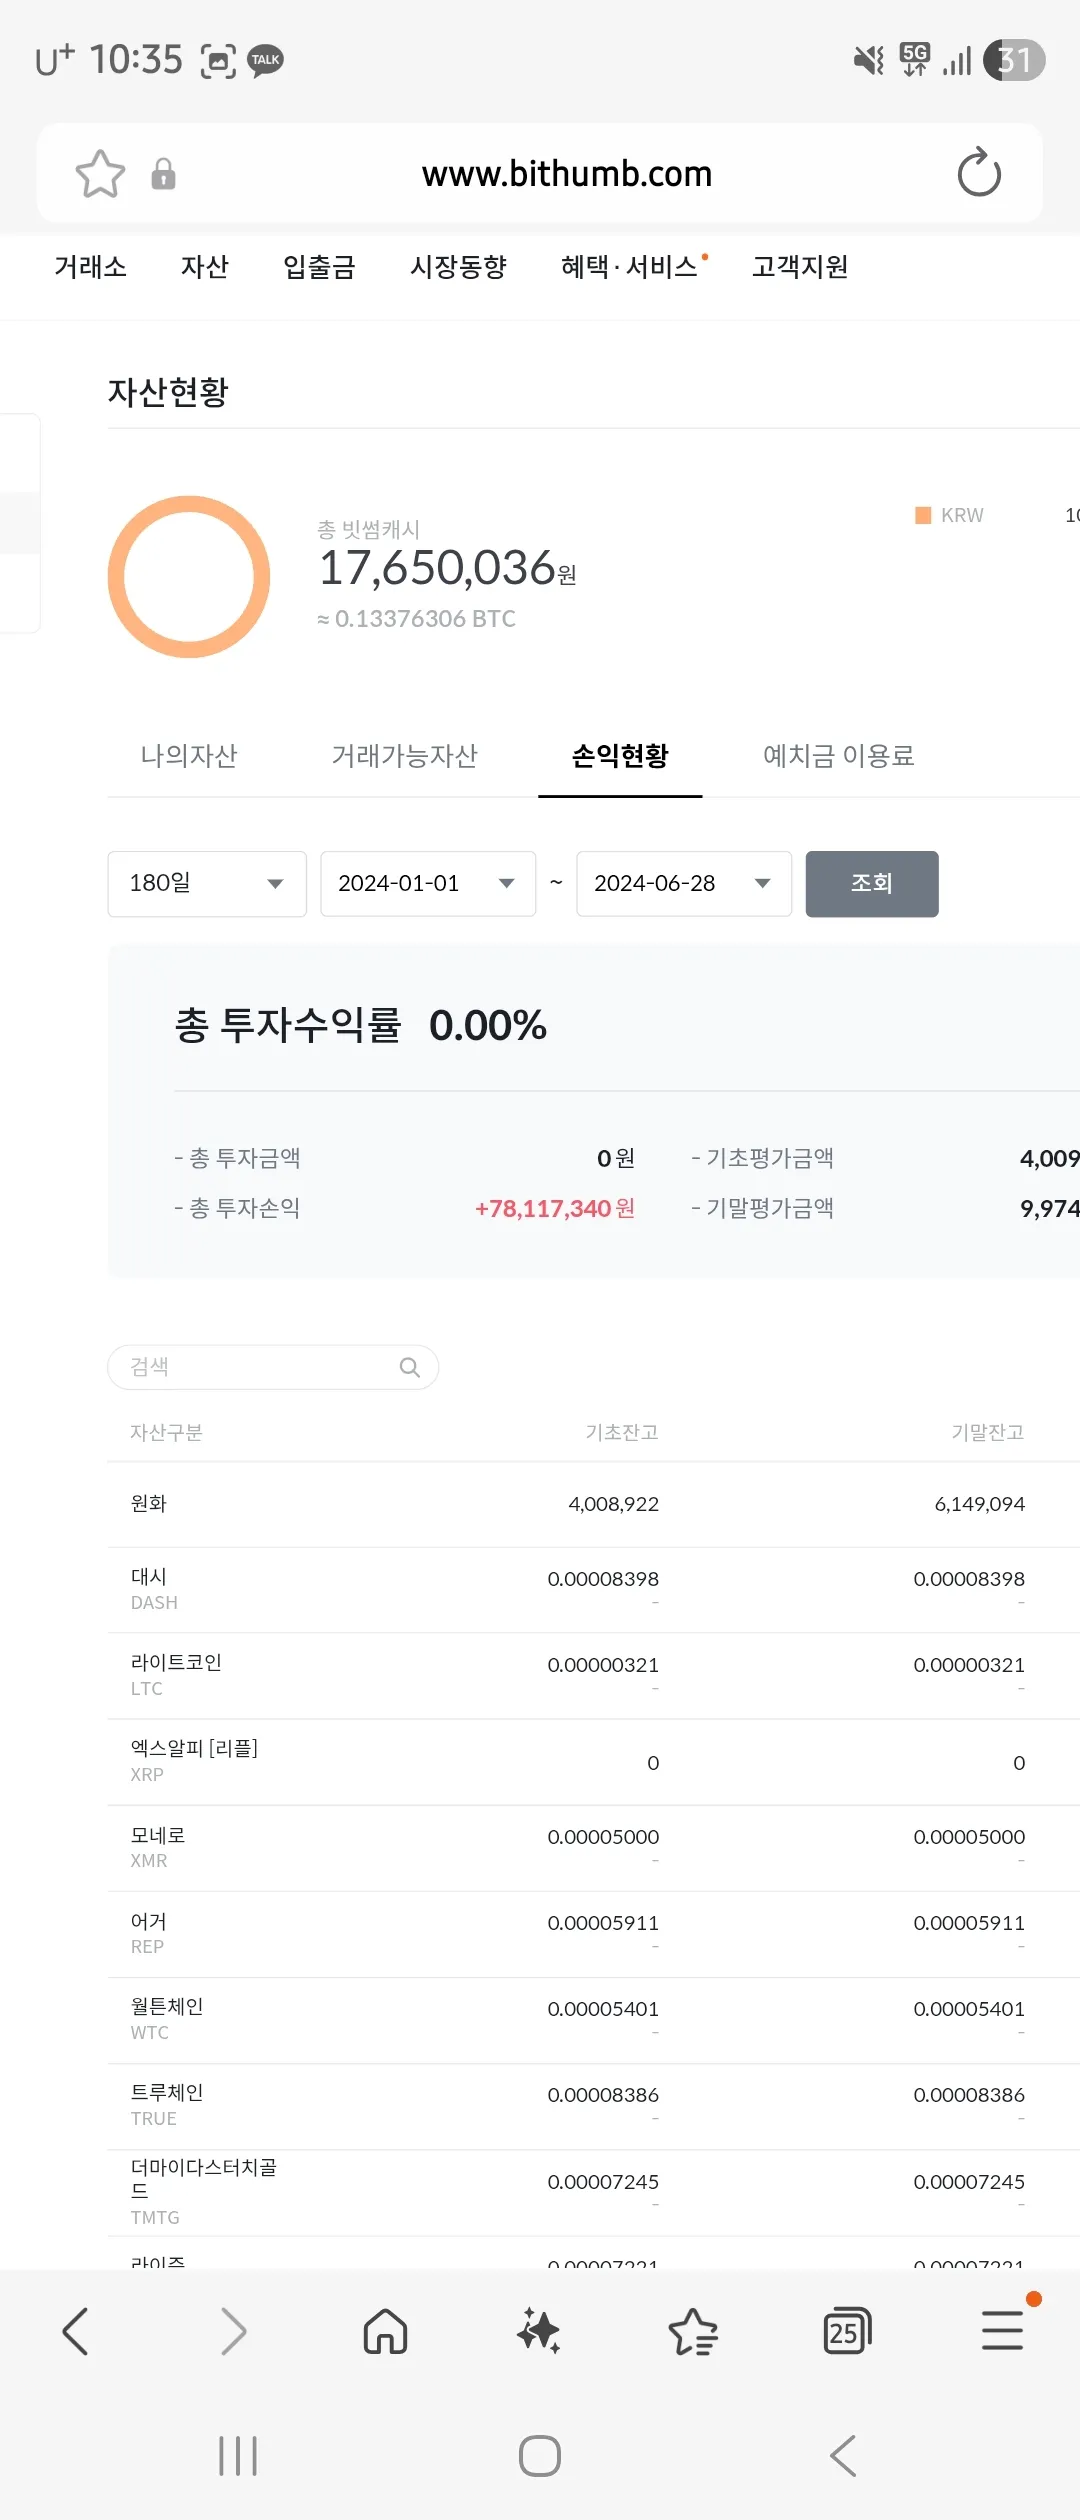The height and width of the screenshot is (2520, 1080).
Task: Tap the 총 투자수익률 0.00% heading
Action: (360, 1026)
